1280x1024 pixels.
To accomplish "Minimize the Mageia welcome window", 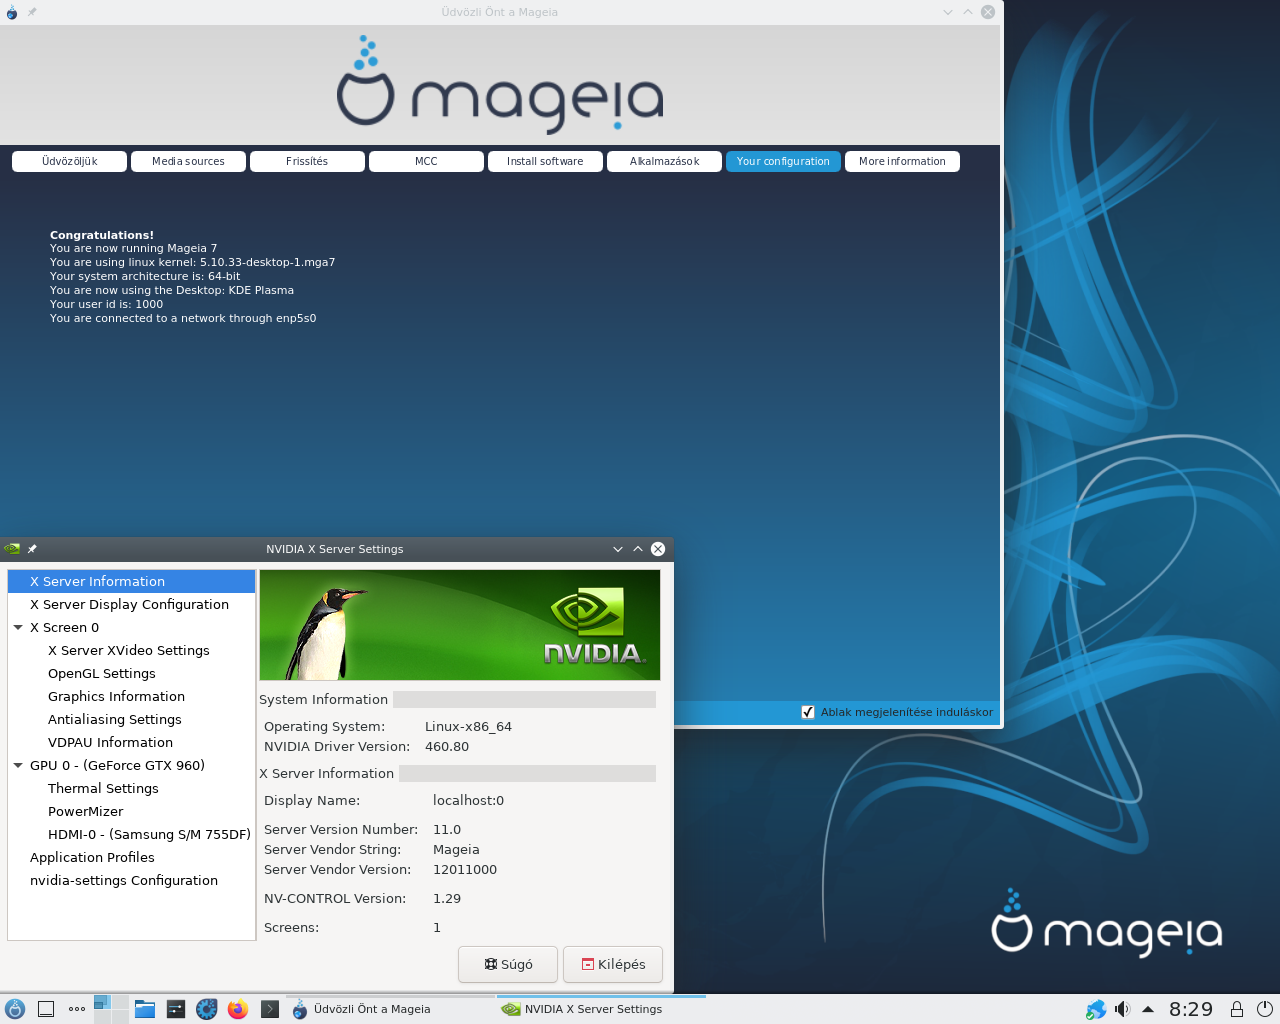I will [x=948, y=12].
